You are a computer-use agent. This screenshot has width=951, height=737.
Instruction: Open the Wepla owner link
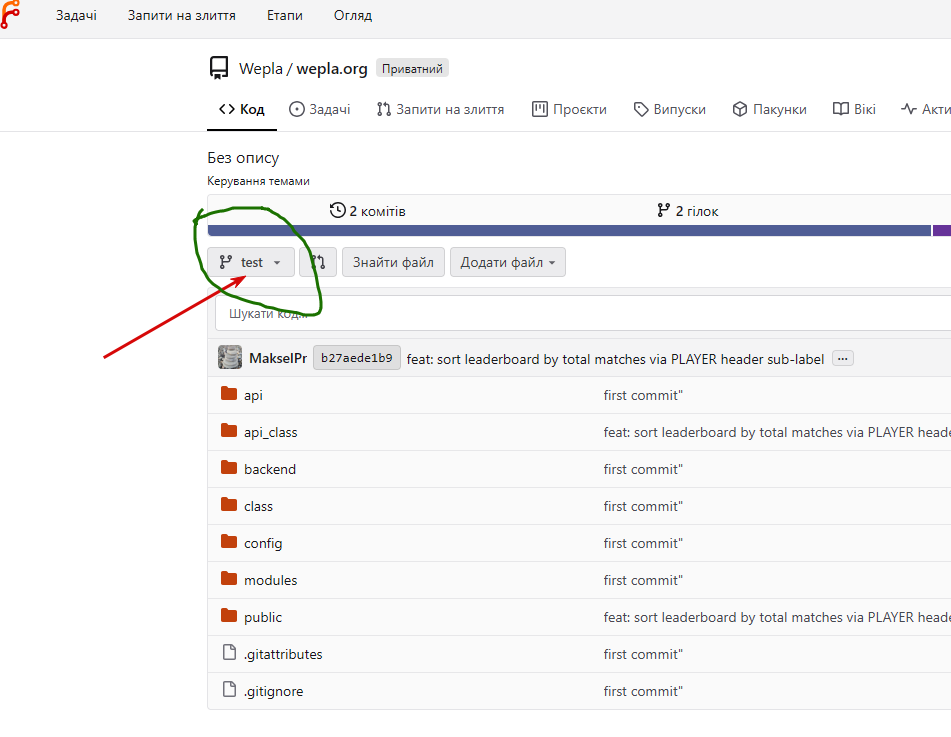pyautogui.click(x=261, y=69)
